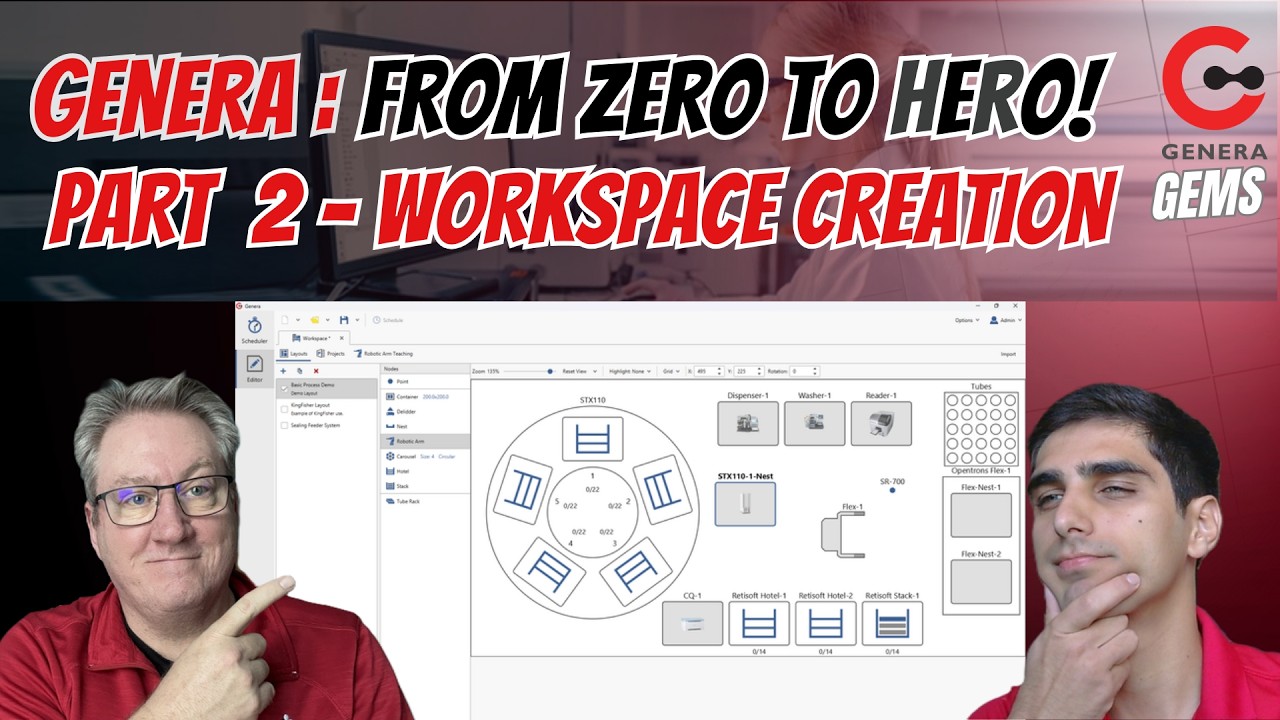Switch to the Layouts tab
This screenshot has height=720, width=1280.
[294, 353]
